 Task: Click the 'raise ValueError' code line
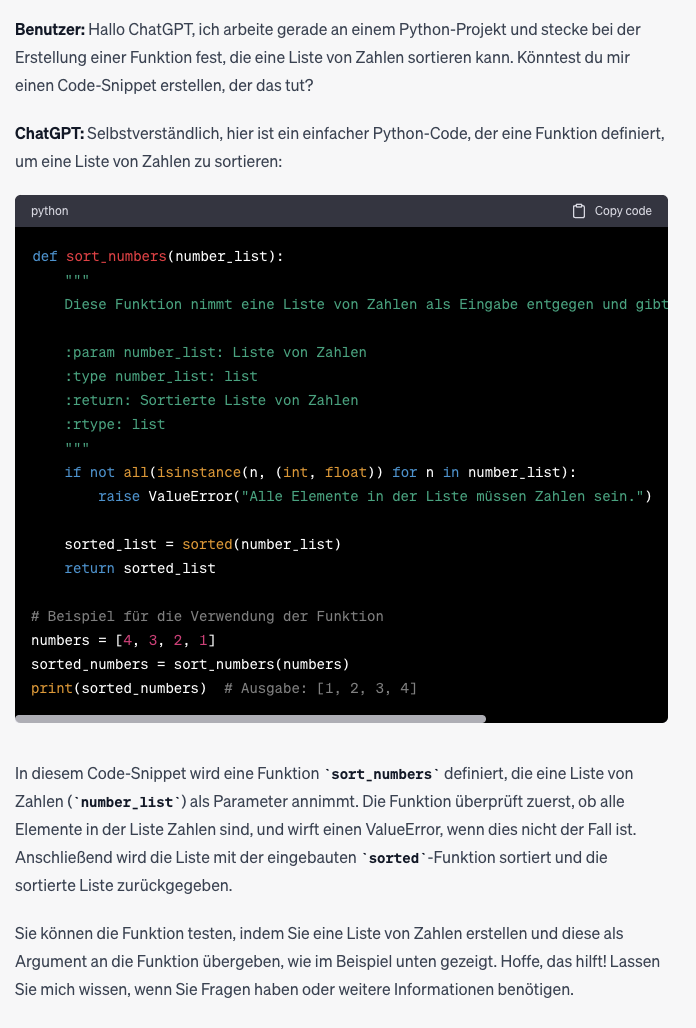375,496
